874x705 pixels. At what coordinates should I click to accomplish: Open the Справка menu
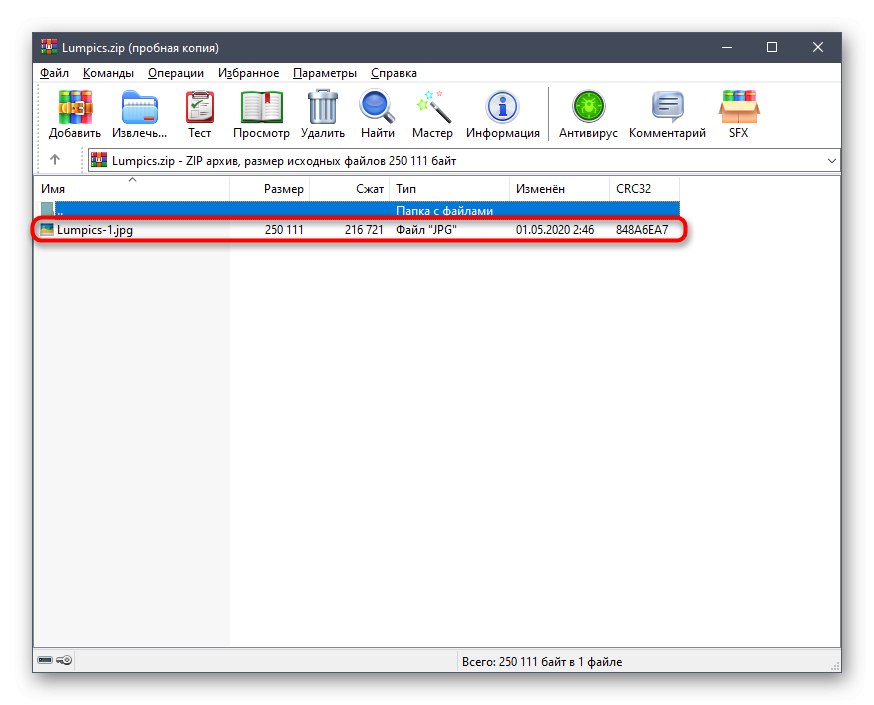(394, 73)
